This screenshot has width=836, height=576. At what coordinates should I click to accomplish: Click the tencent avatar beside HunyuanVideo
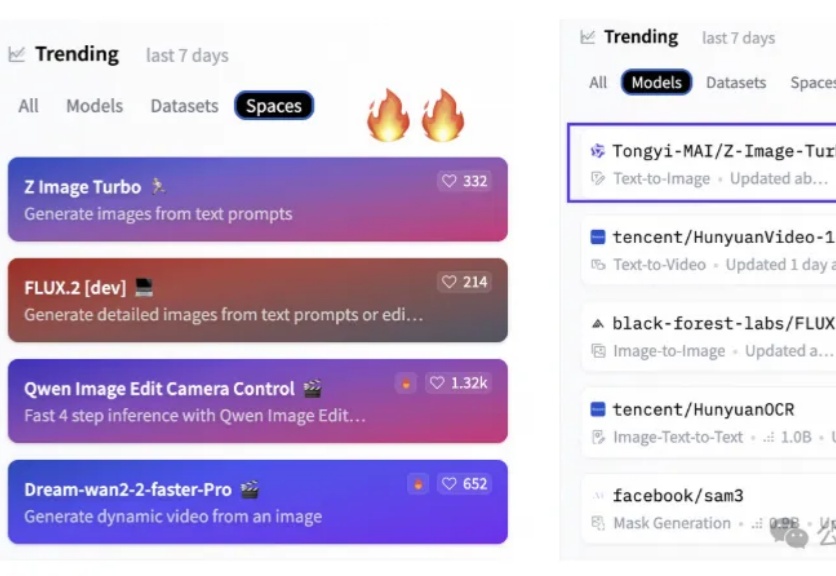click(x=598, y=237)
